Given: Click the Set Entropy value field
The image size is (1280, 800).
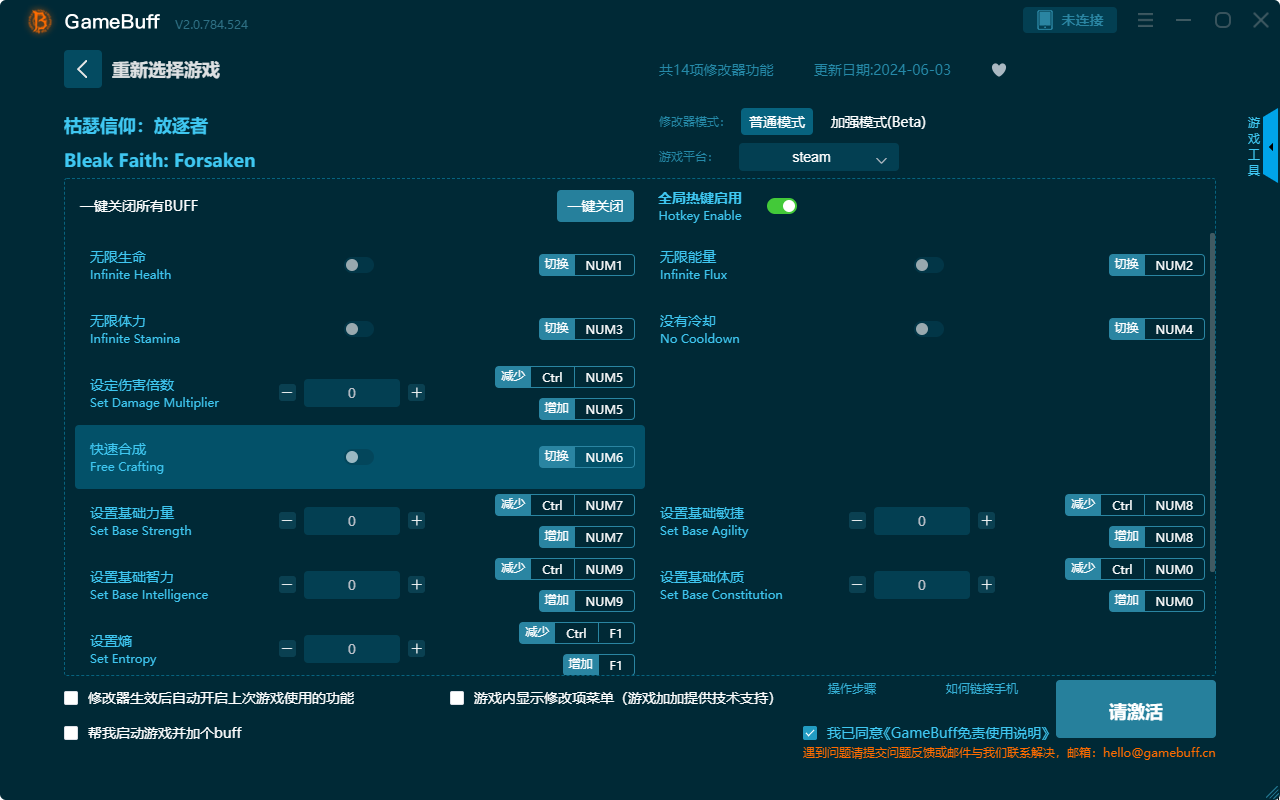Looking at the screenshot, I should 352,649.
